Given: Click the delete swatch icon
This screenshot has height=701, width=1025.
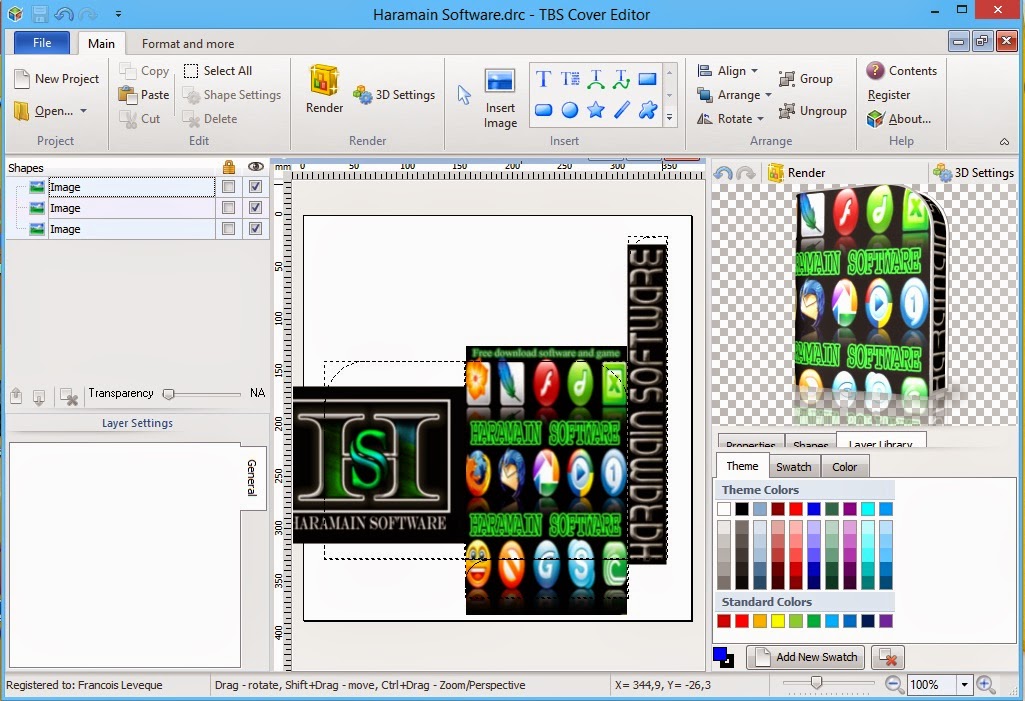Looking at the screenshot, I should click(x=888, y=657).
